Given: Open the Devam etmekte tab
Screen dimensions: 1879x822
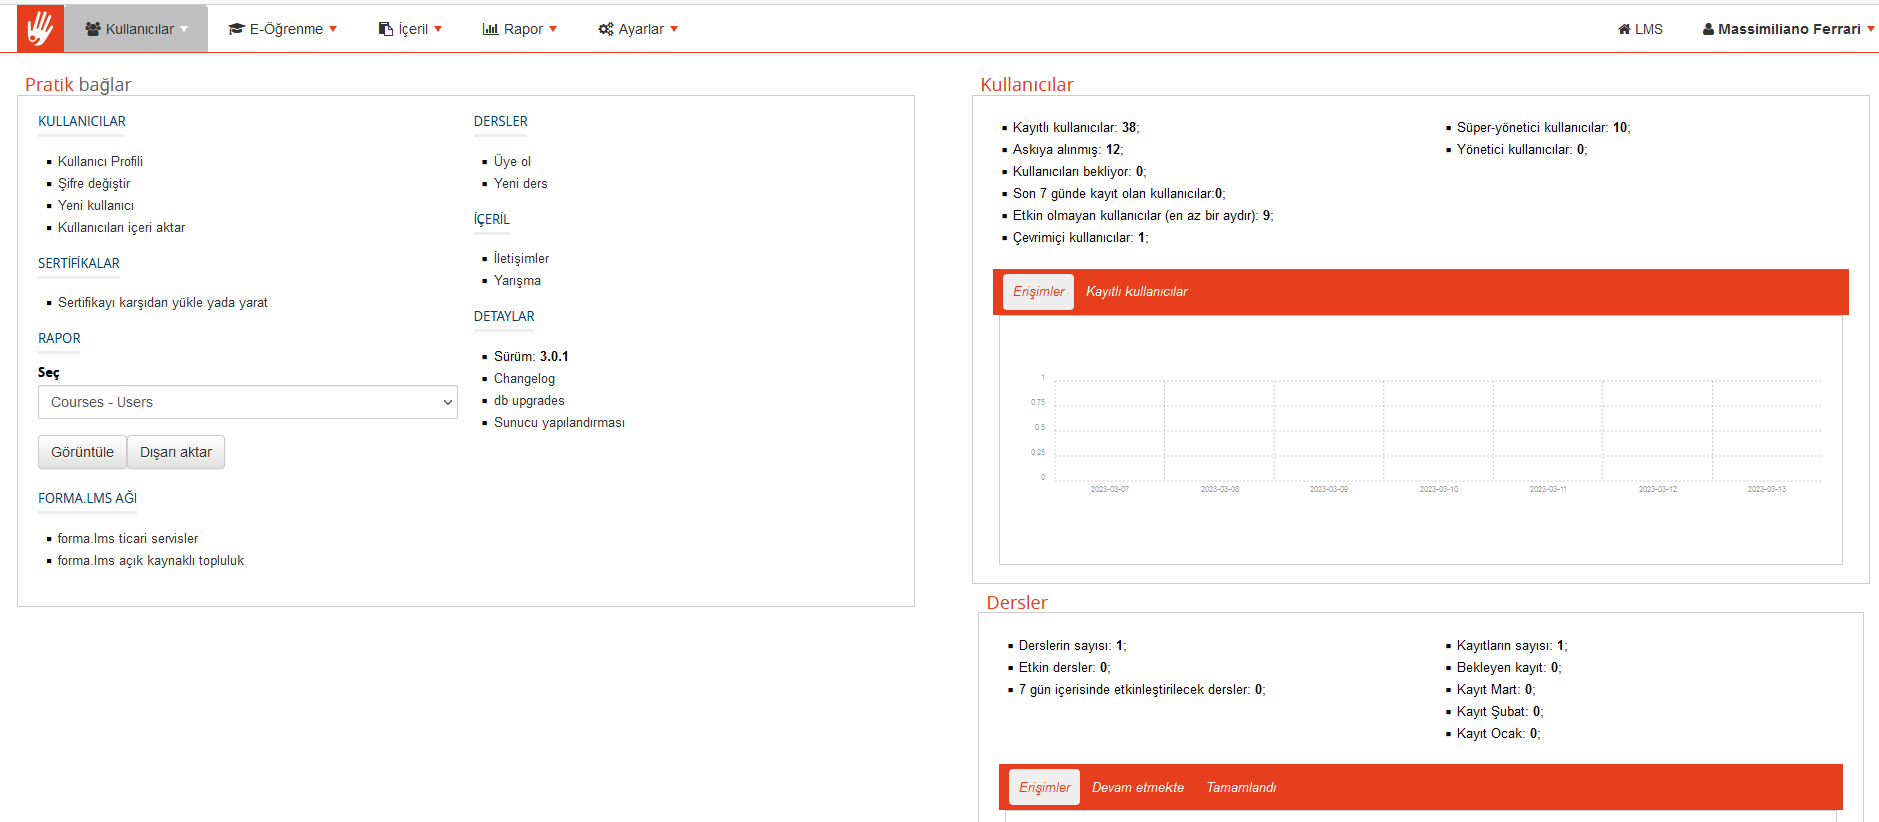Looking at the screenshot, I should coord(1137,788).
